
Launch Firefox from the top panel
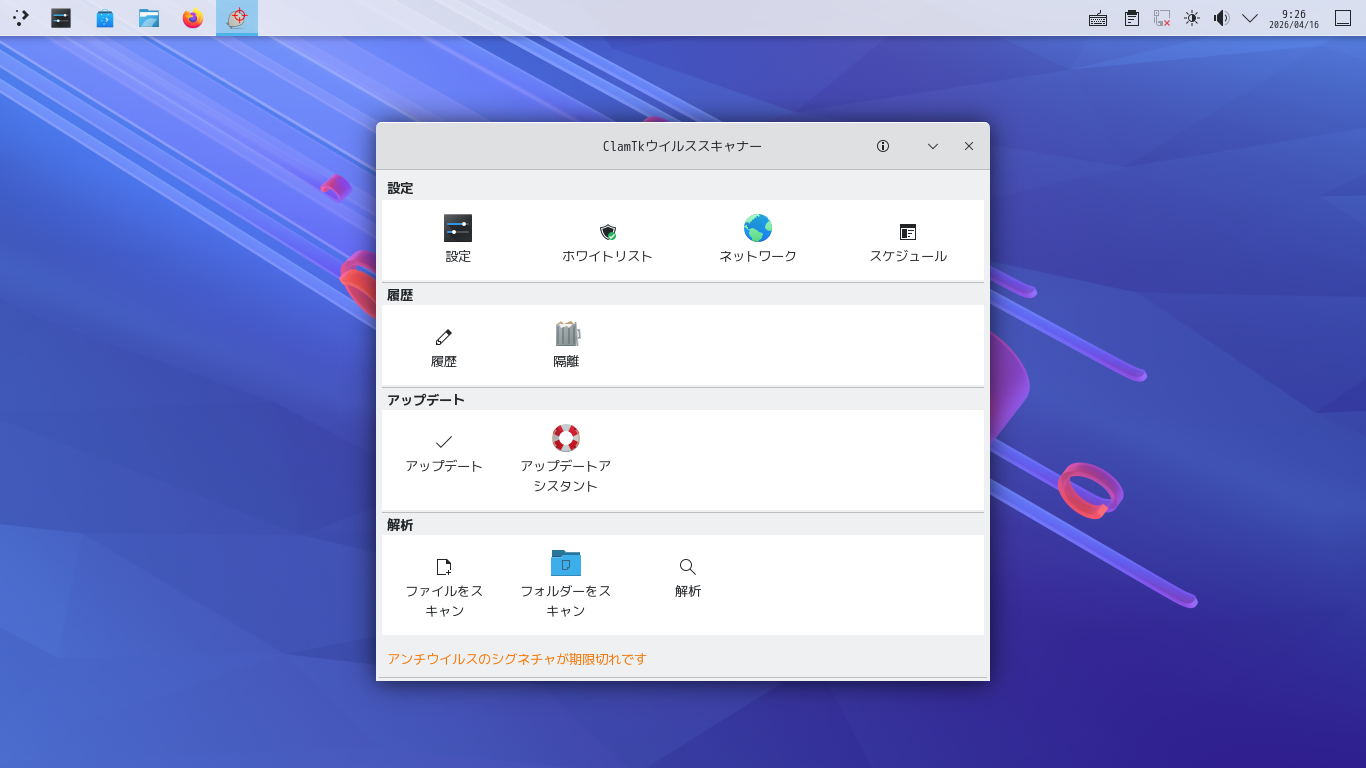click(193, 18)
